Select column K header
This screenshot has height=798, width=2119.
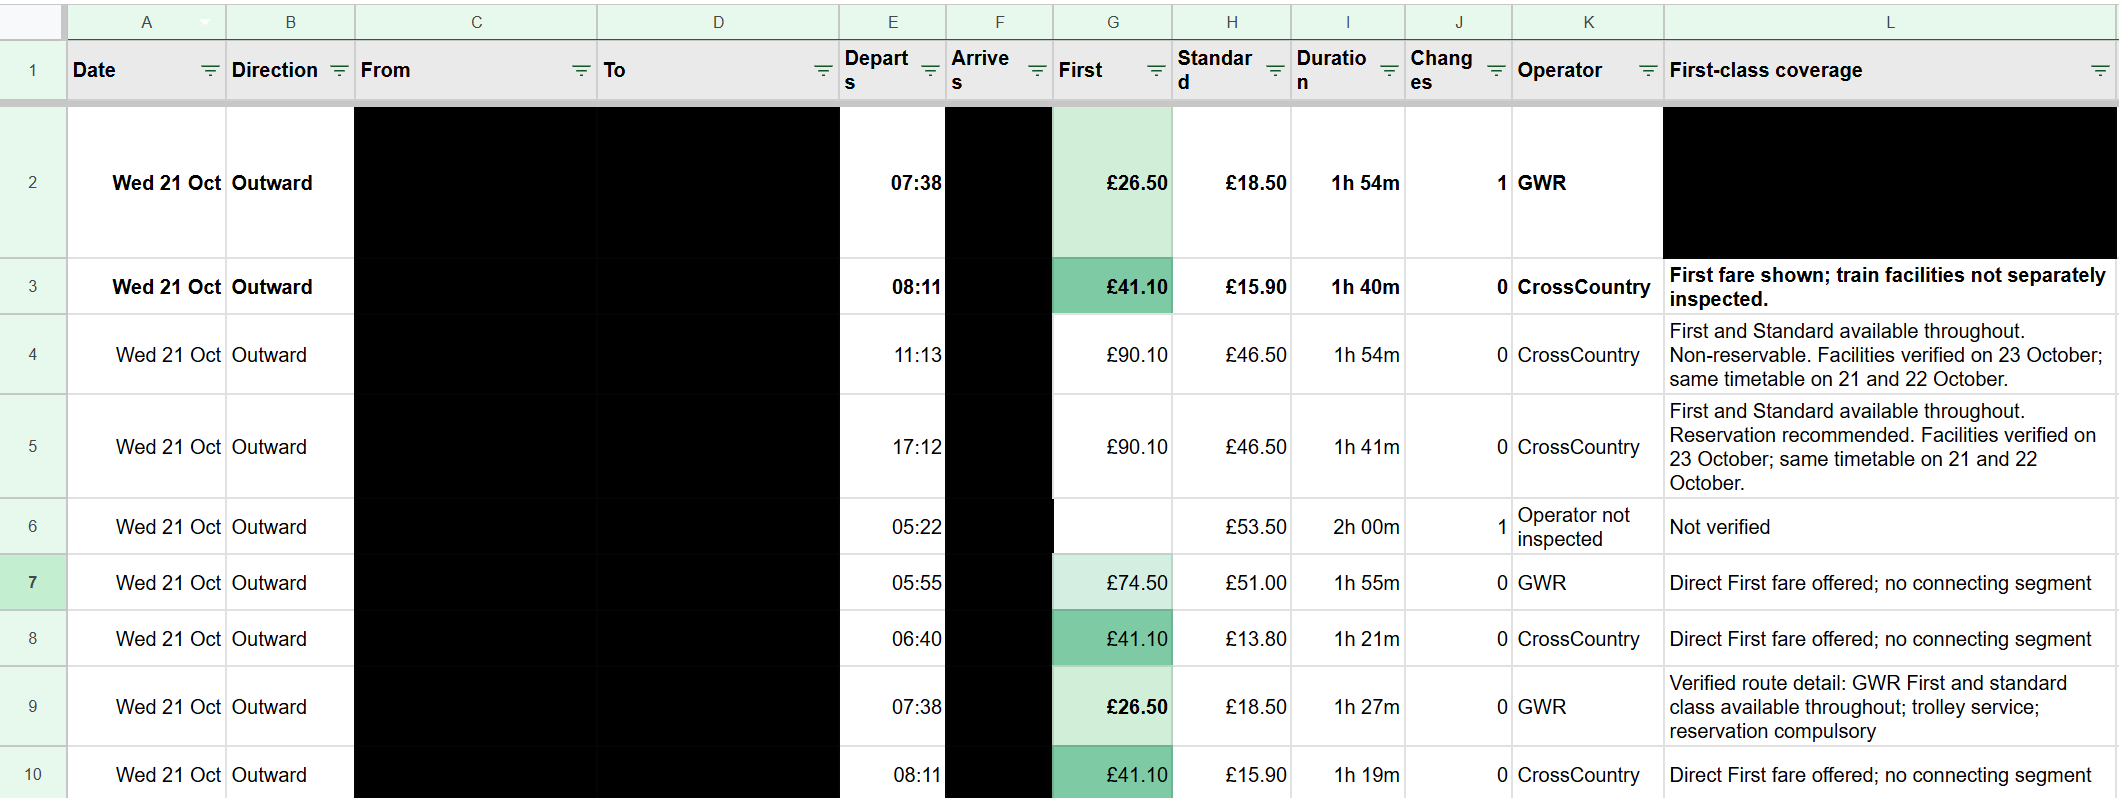(1588, 21)
